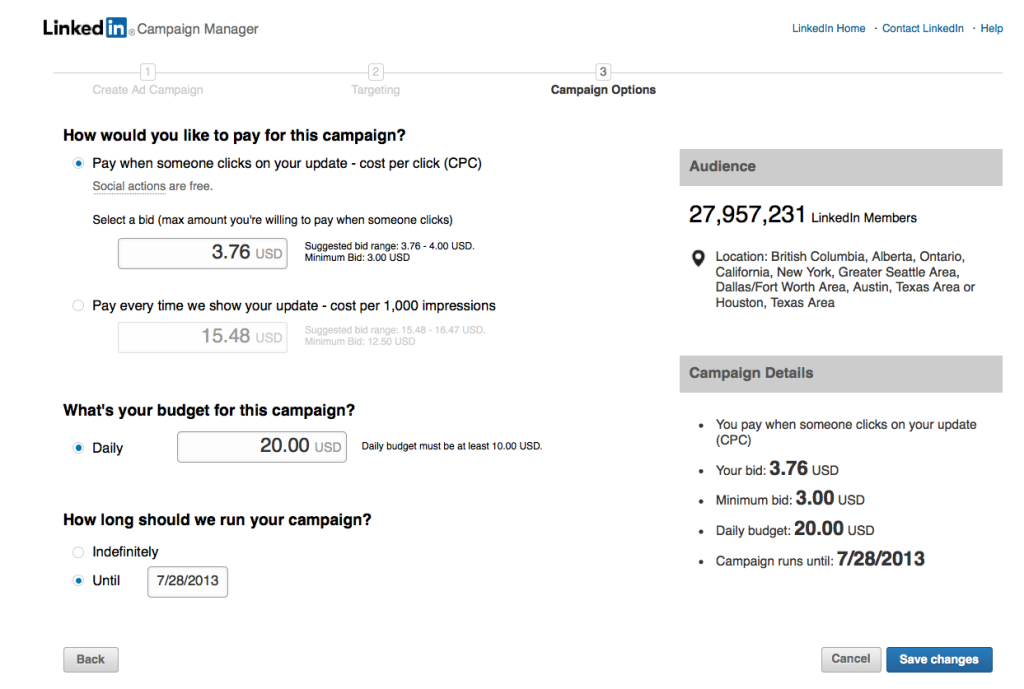The height and width of the screenshot is (689, 1024).
Task: Click step 2 Targeting number box
Action: click(x=376, y=72)
